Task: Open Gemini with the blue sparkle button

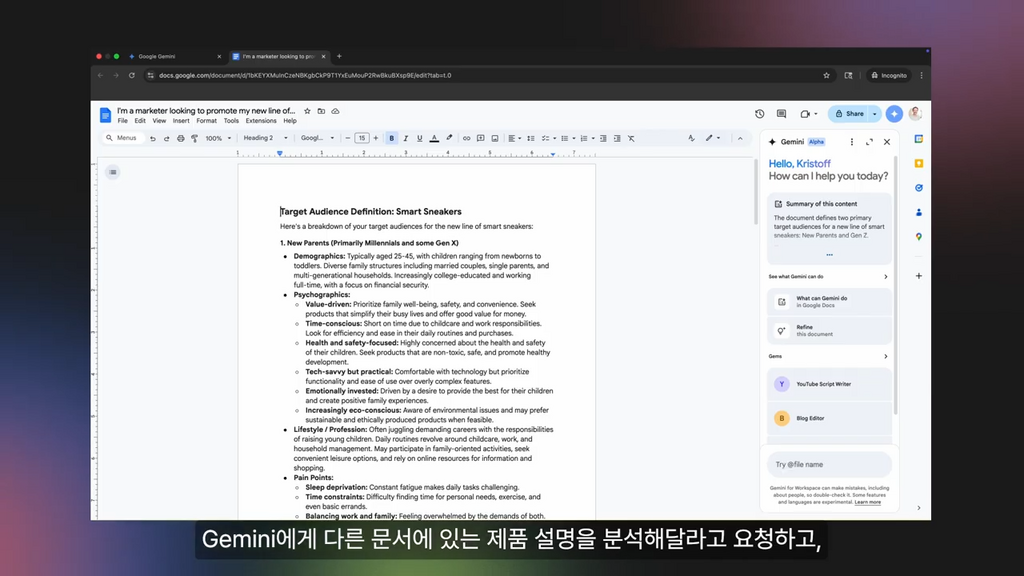Action: click(x=894, y=114)
